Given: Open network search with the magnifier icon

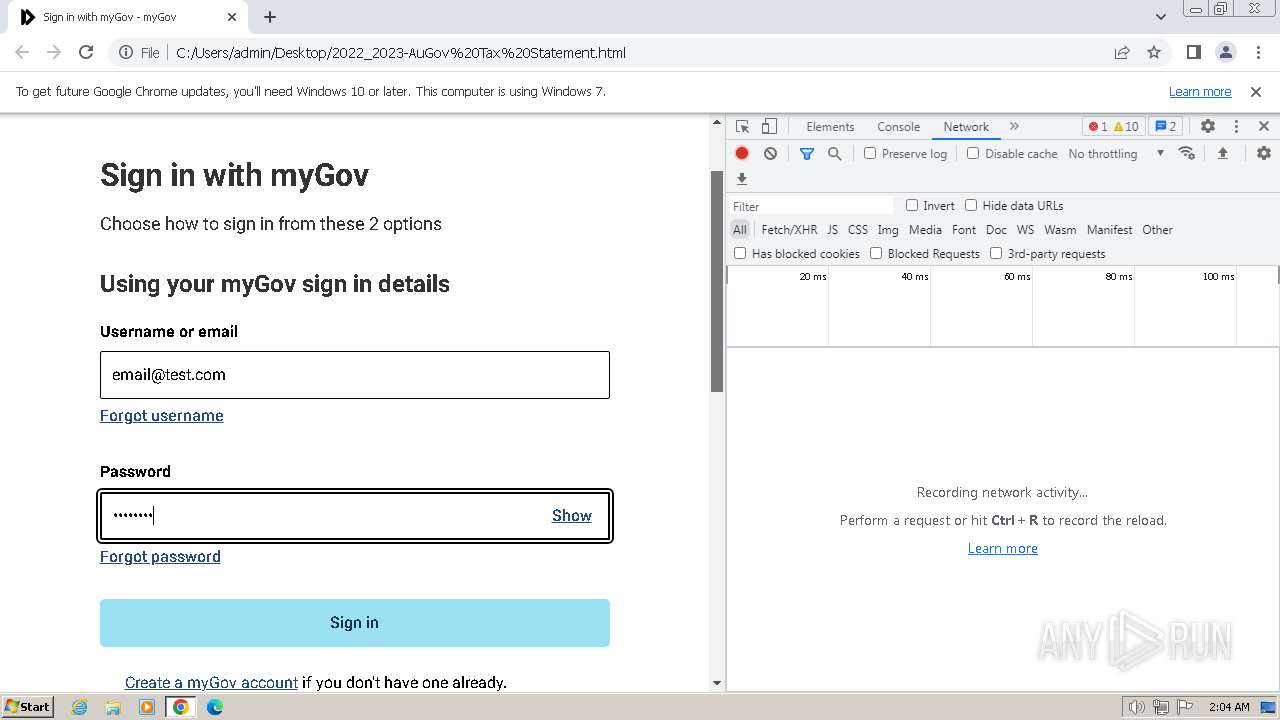Looking at the screenshot, I should [834, 153].
